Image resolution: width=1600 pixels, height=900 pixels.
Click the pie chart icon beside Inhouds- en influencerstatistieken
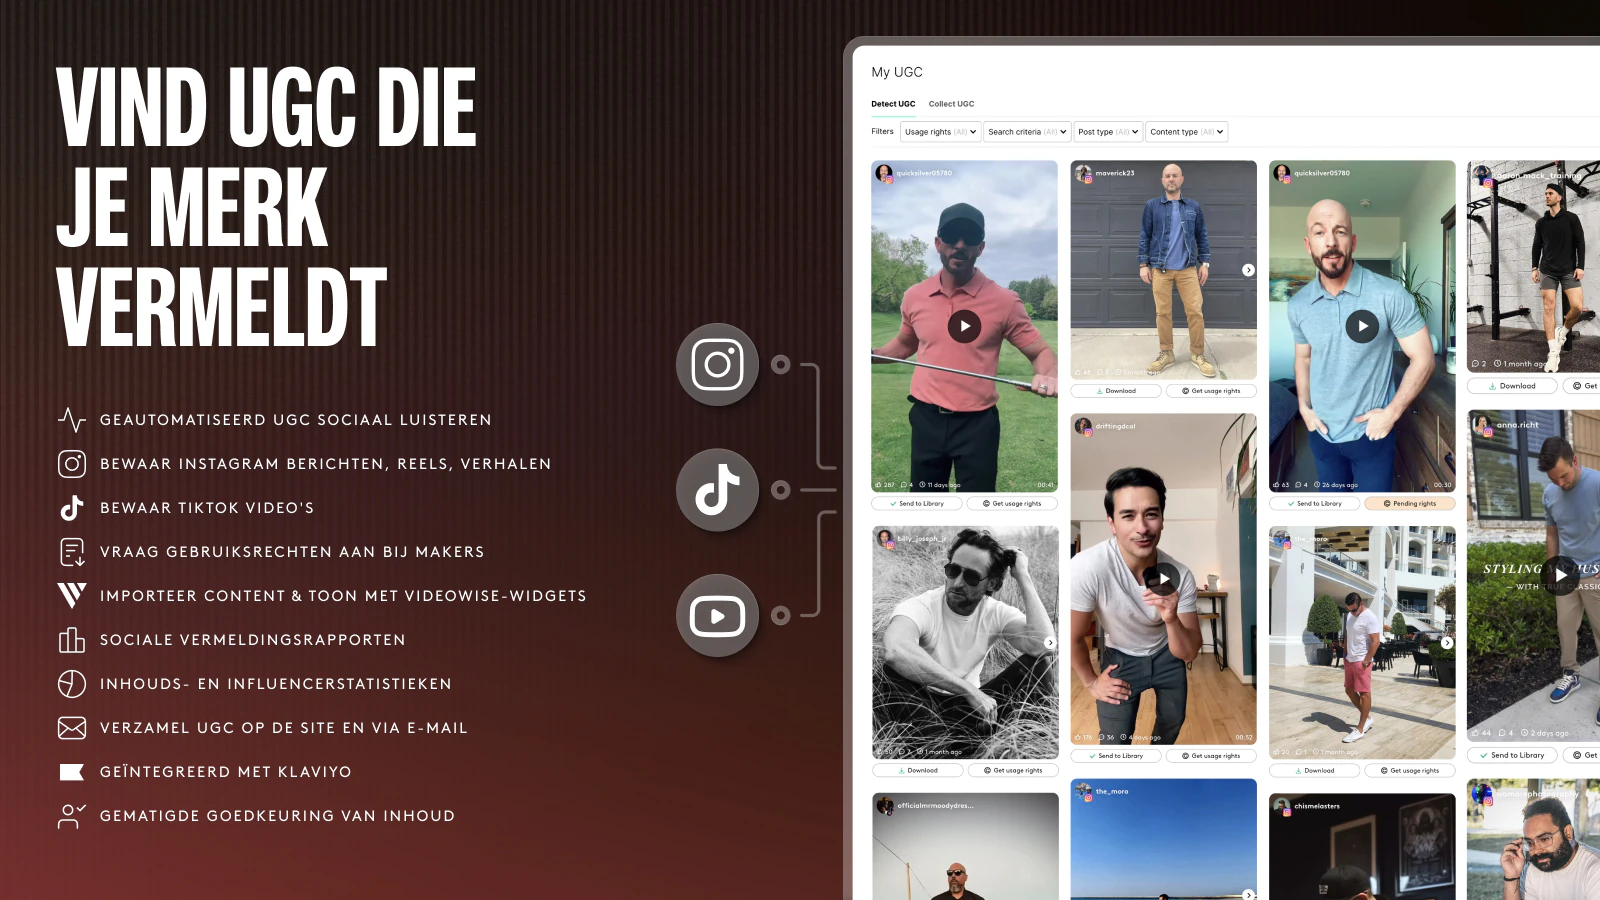tap(72, 684)
